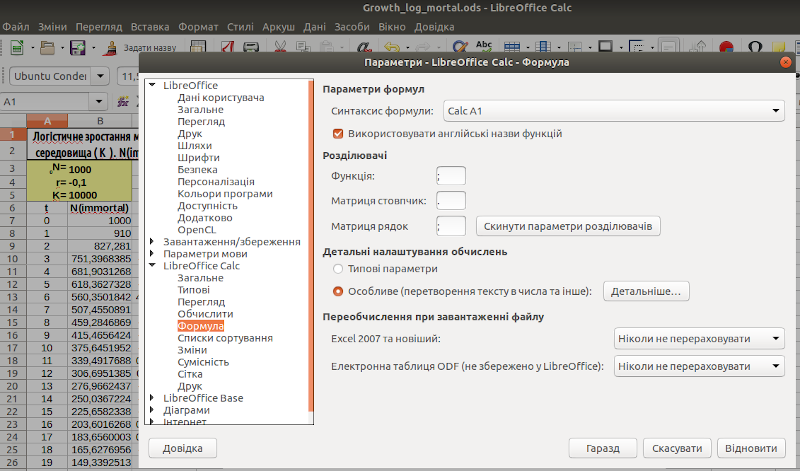Select 'Кольори програми' in options tree
Screen dimensions: 800x471
pos(225,193)
